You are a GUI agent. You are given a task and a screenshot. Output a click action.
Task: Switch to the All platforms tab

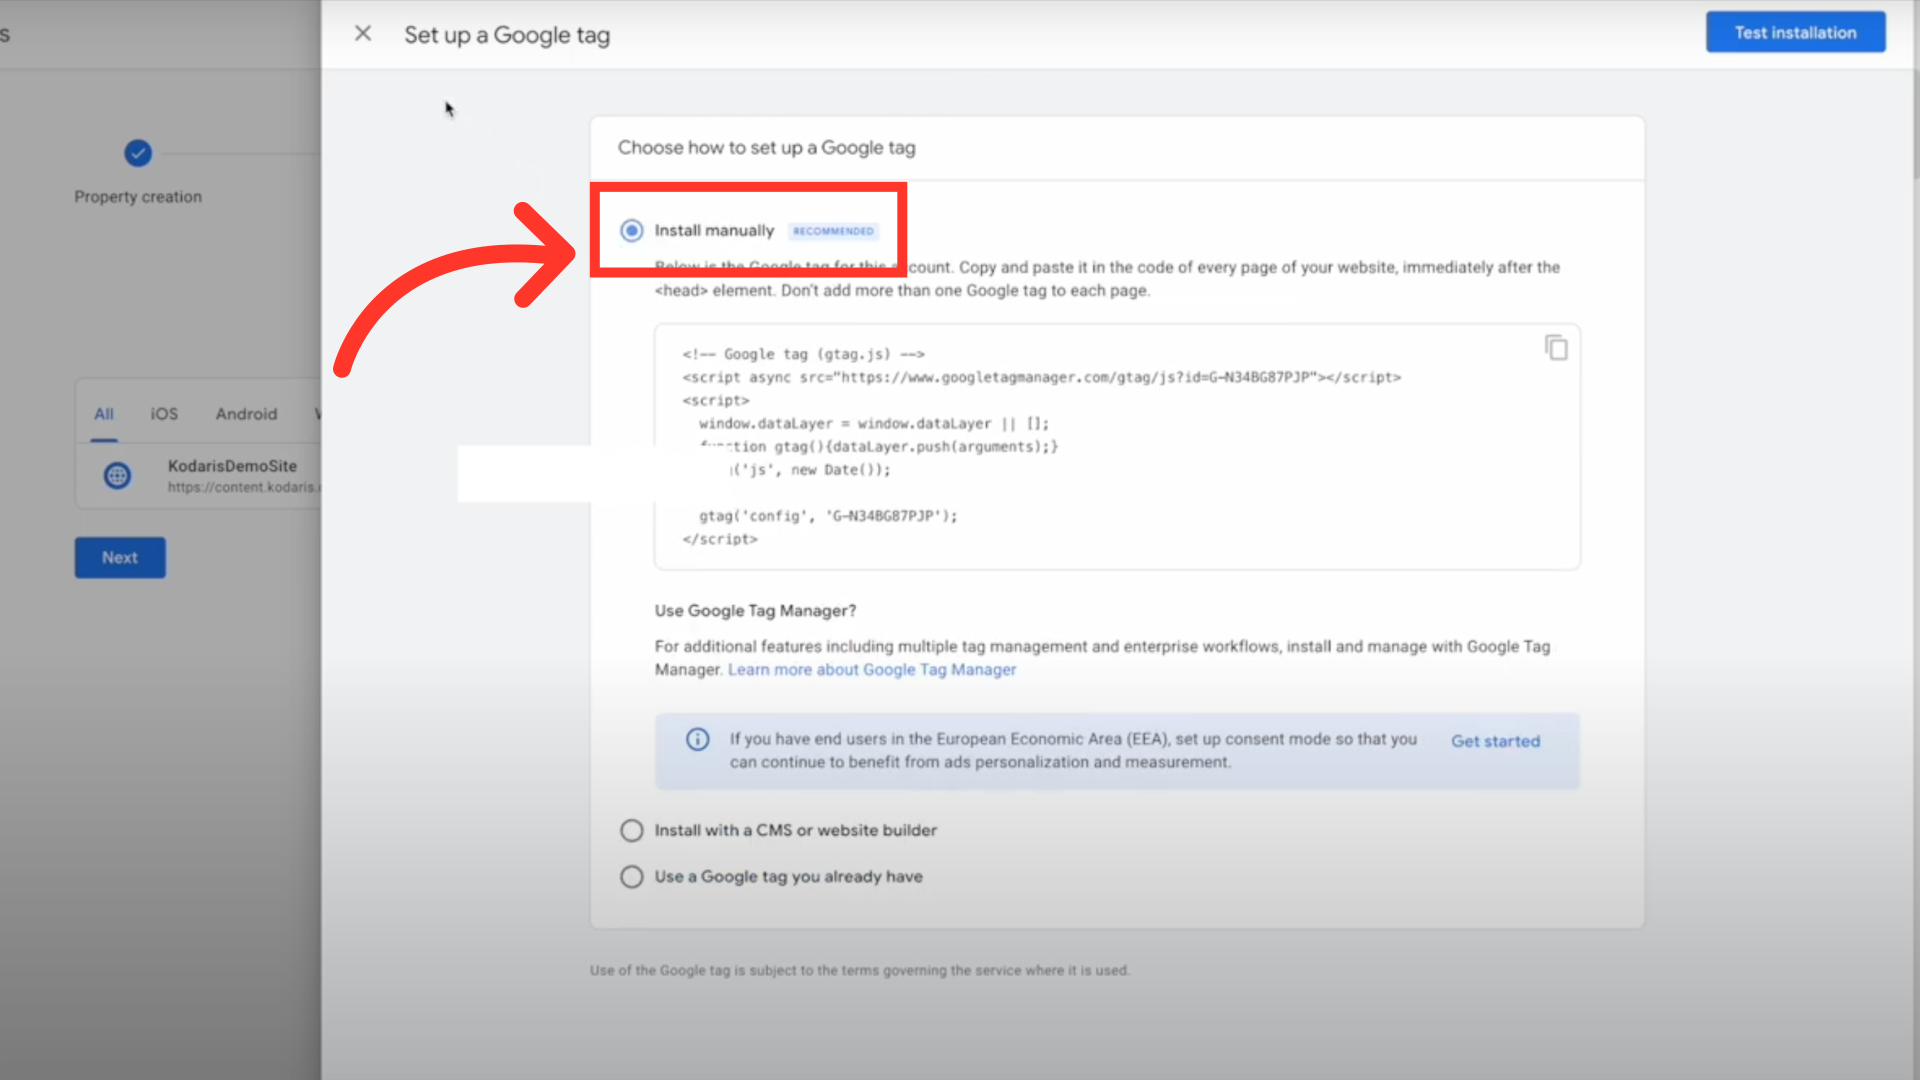104,414
